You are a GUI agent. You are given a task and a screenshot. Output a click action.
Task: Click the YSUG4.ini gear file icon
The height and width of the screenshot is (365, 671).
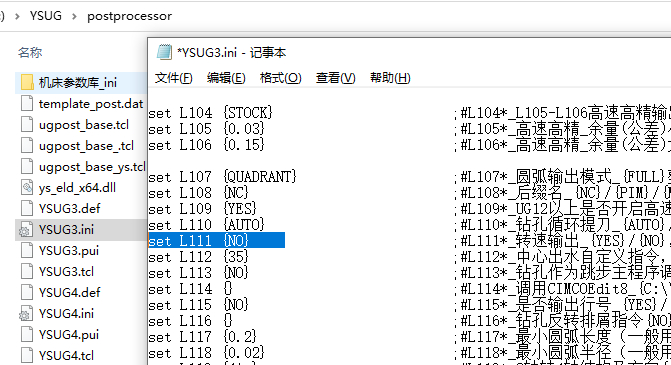(26, 313)
